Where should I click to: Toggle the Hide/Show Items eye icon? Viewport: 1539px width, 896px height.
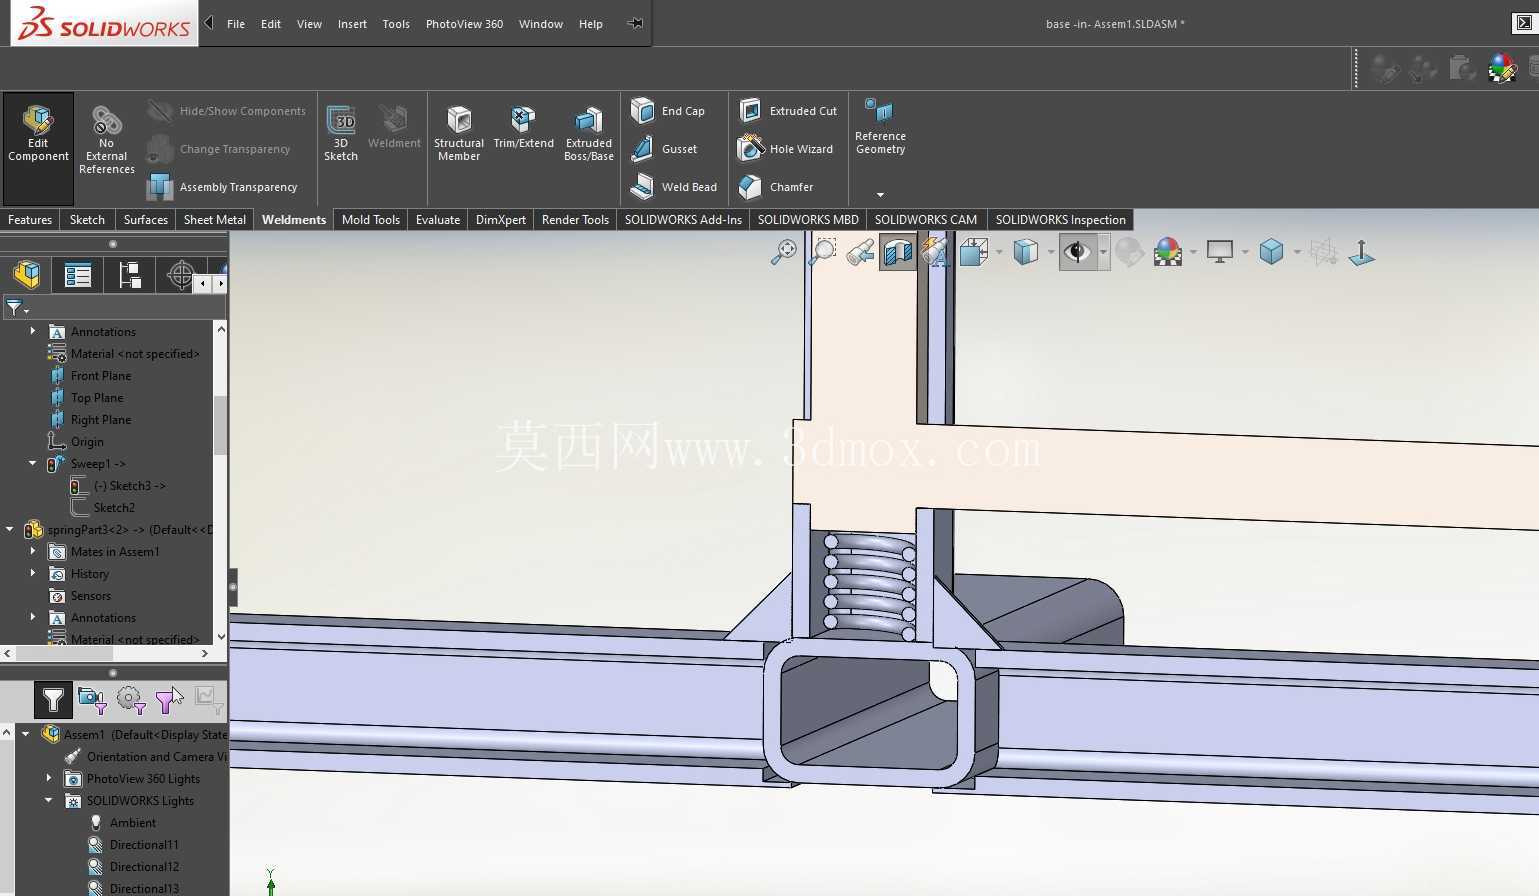click(1077, 252)
